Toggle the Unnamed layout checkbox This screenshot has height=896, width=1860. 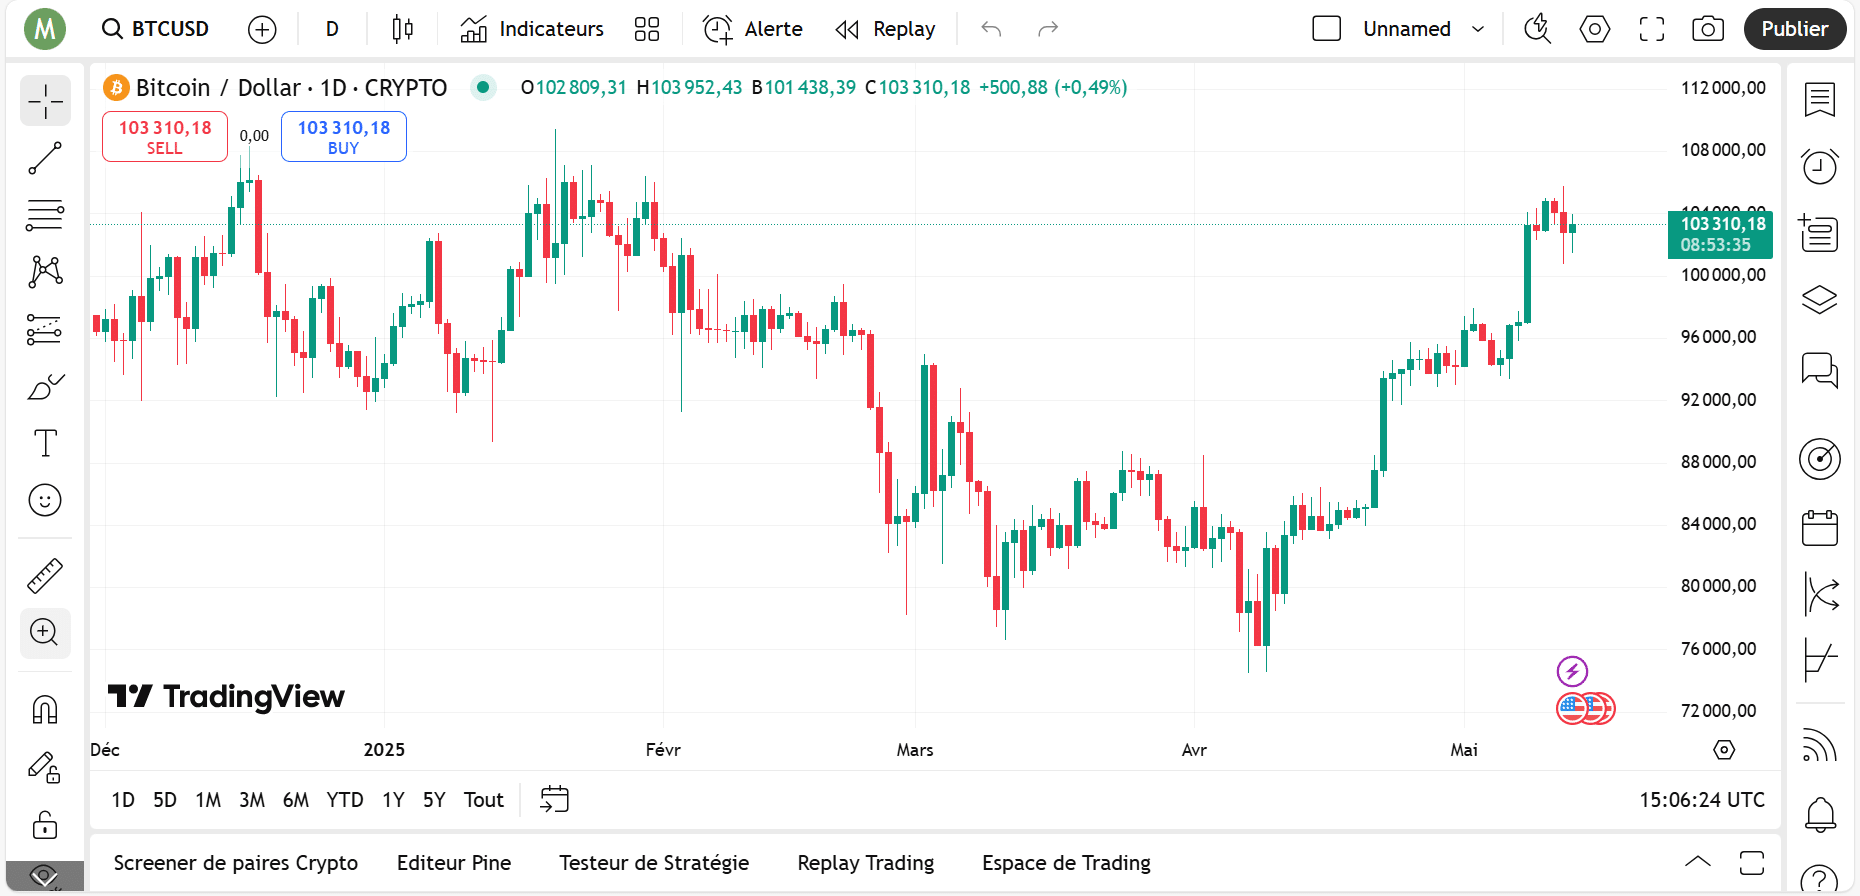1326,29
